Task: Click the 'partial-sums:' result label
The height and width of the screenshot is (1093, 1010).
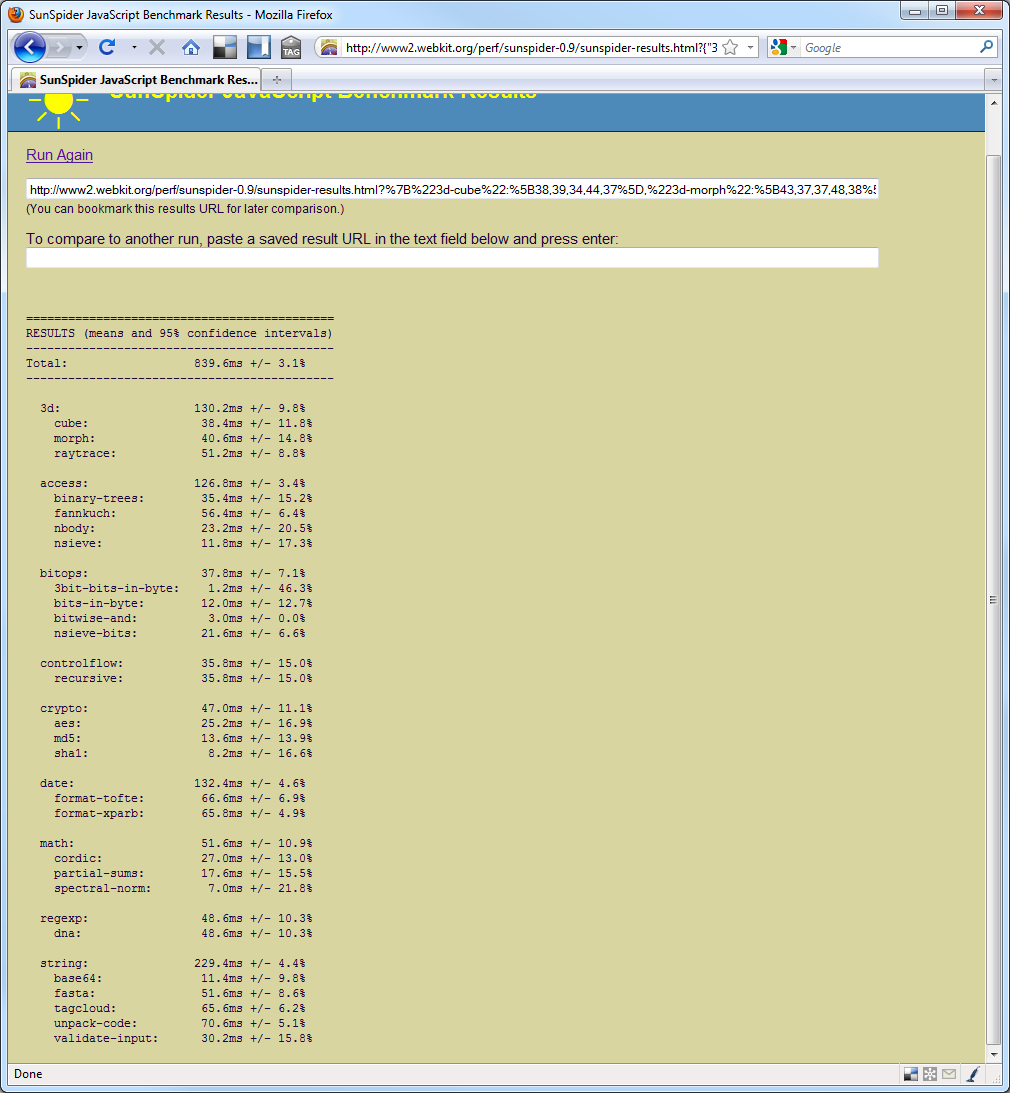Action: coord(99,873)
